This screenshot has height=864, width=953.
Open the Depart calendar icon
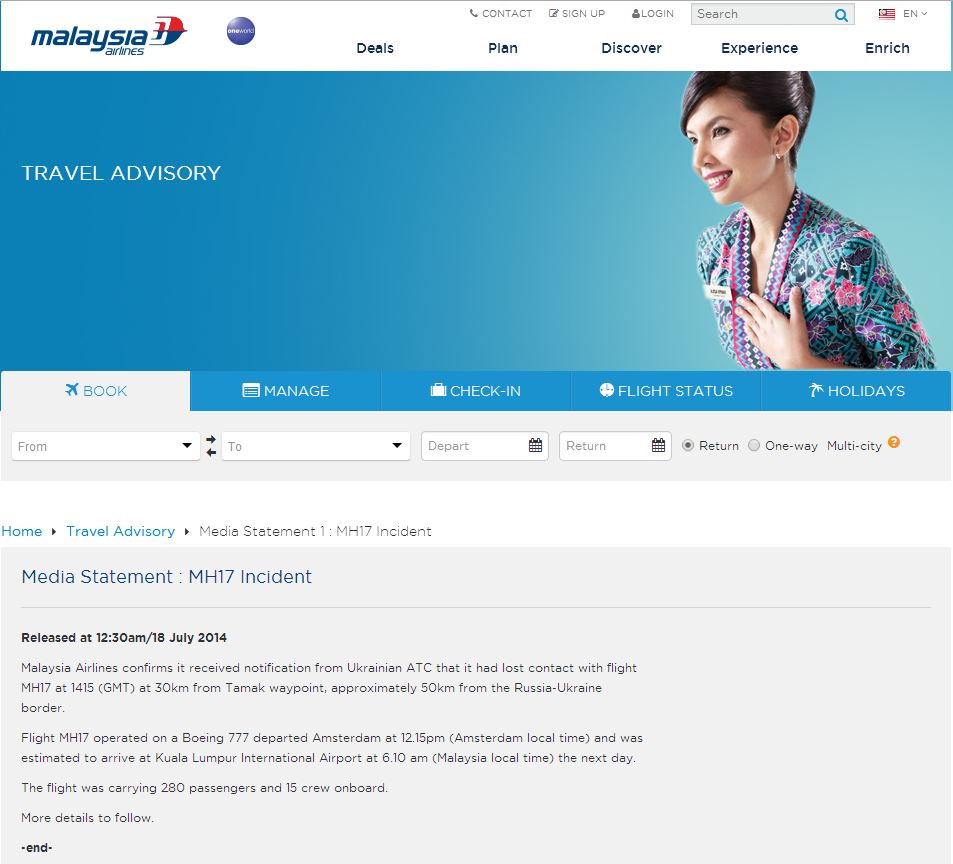tap(536, 446)
